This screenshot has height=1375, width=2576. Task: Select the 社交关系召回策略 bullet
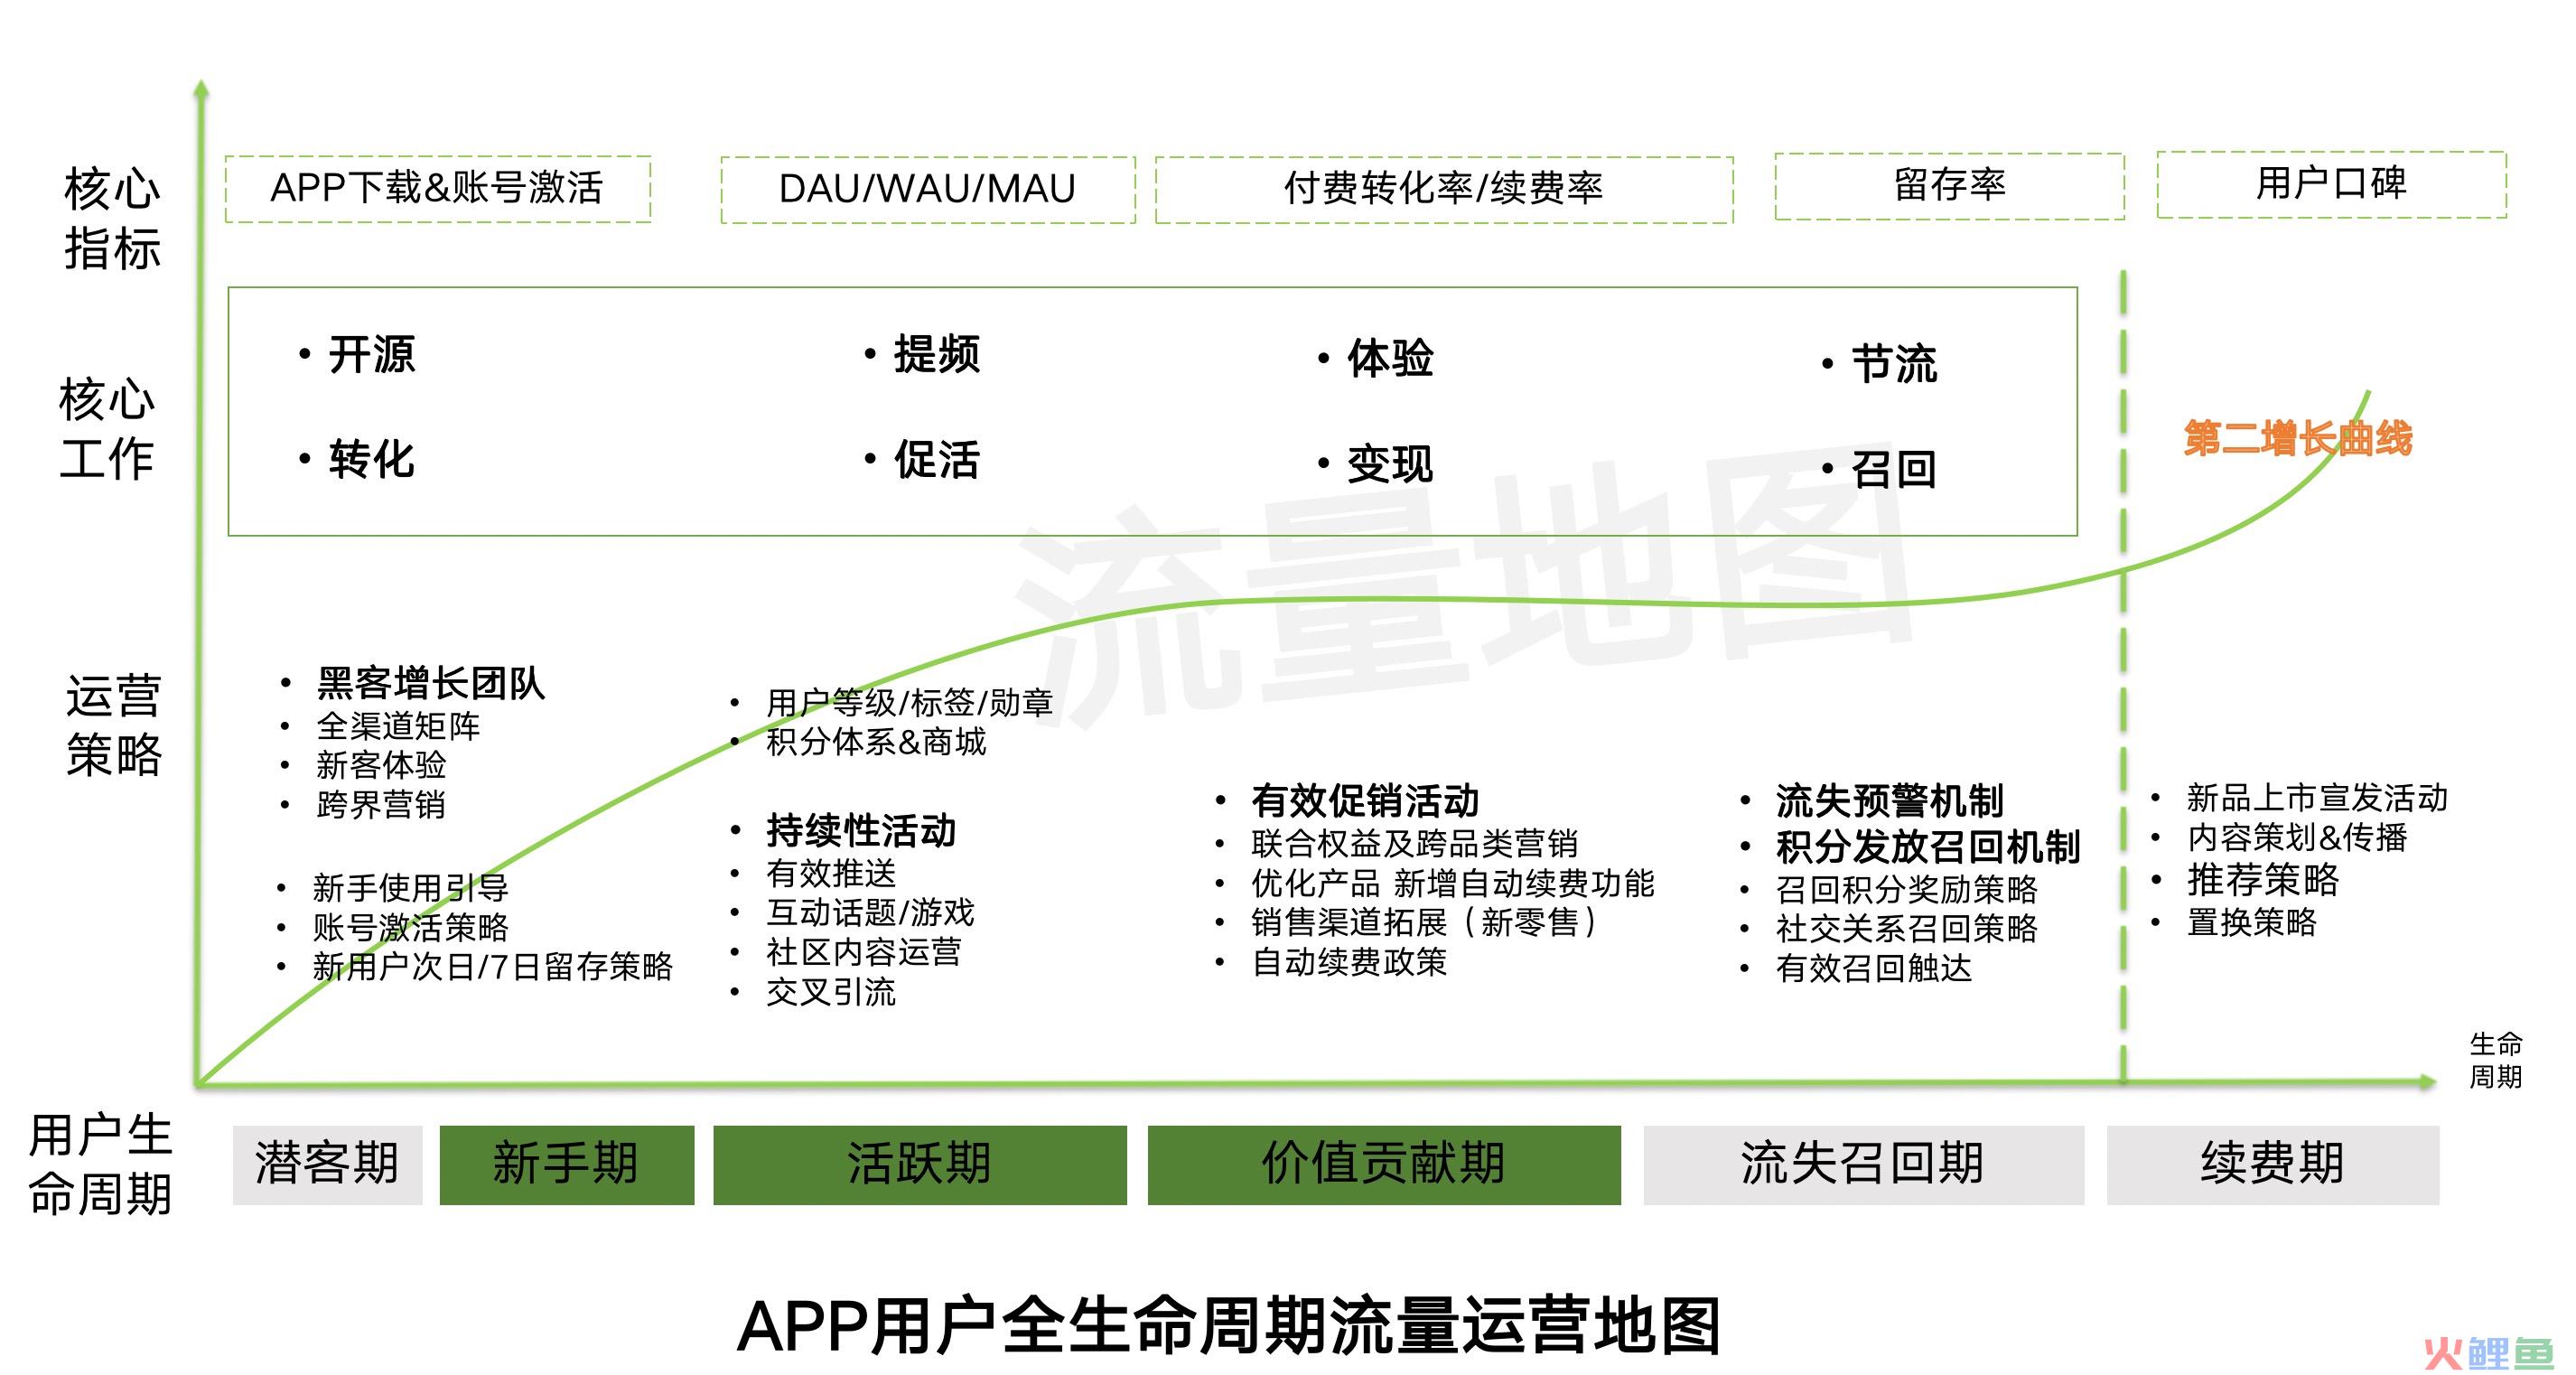(1907, 928)
